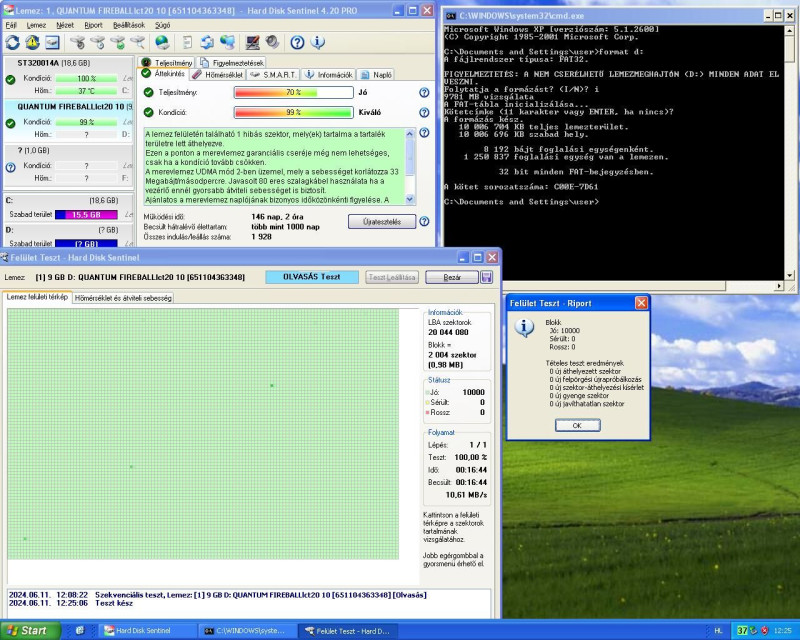Open the Napló tab
This screenshot has height=640, width=800.
(376, 75)
